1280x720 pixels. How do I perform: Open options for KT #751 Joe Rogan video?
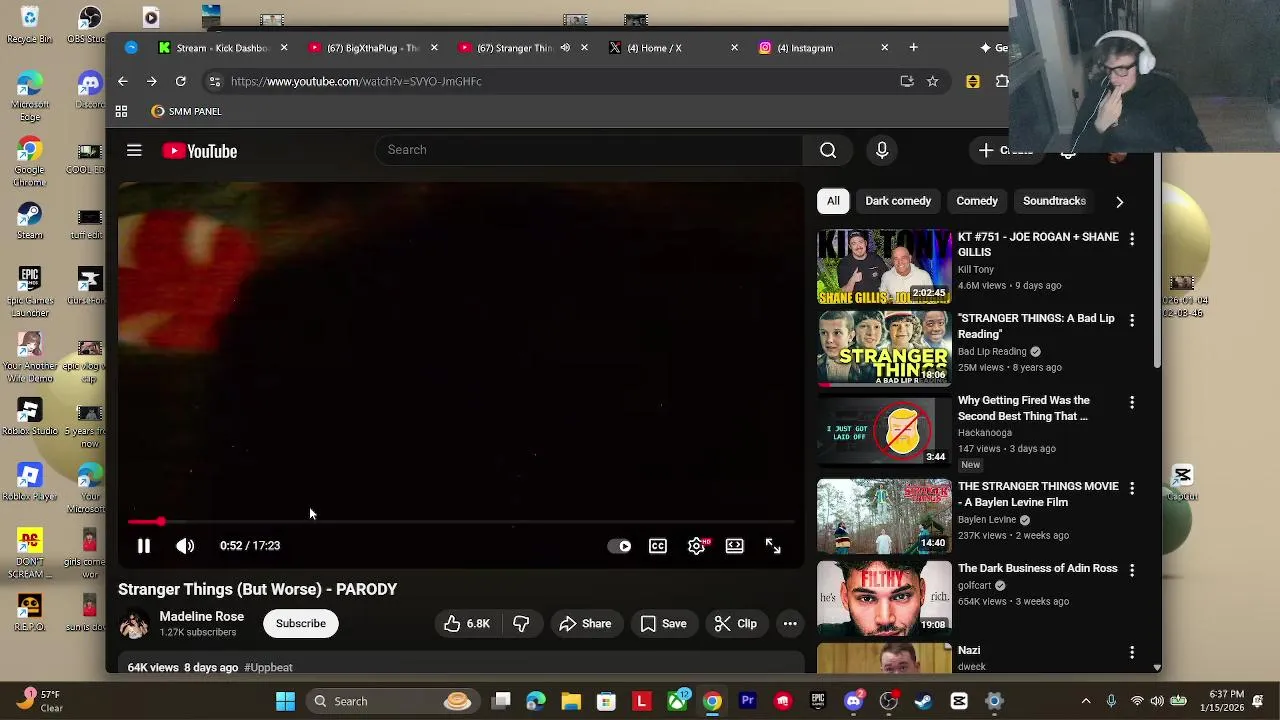coord(1132,239)
